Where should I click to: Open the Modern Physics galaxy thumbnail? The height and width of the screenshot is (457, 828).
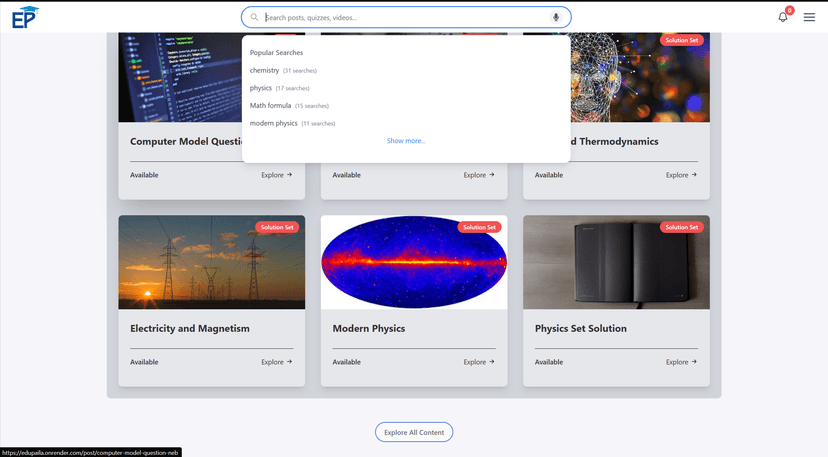click(414, 262)
